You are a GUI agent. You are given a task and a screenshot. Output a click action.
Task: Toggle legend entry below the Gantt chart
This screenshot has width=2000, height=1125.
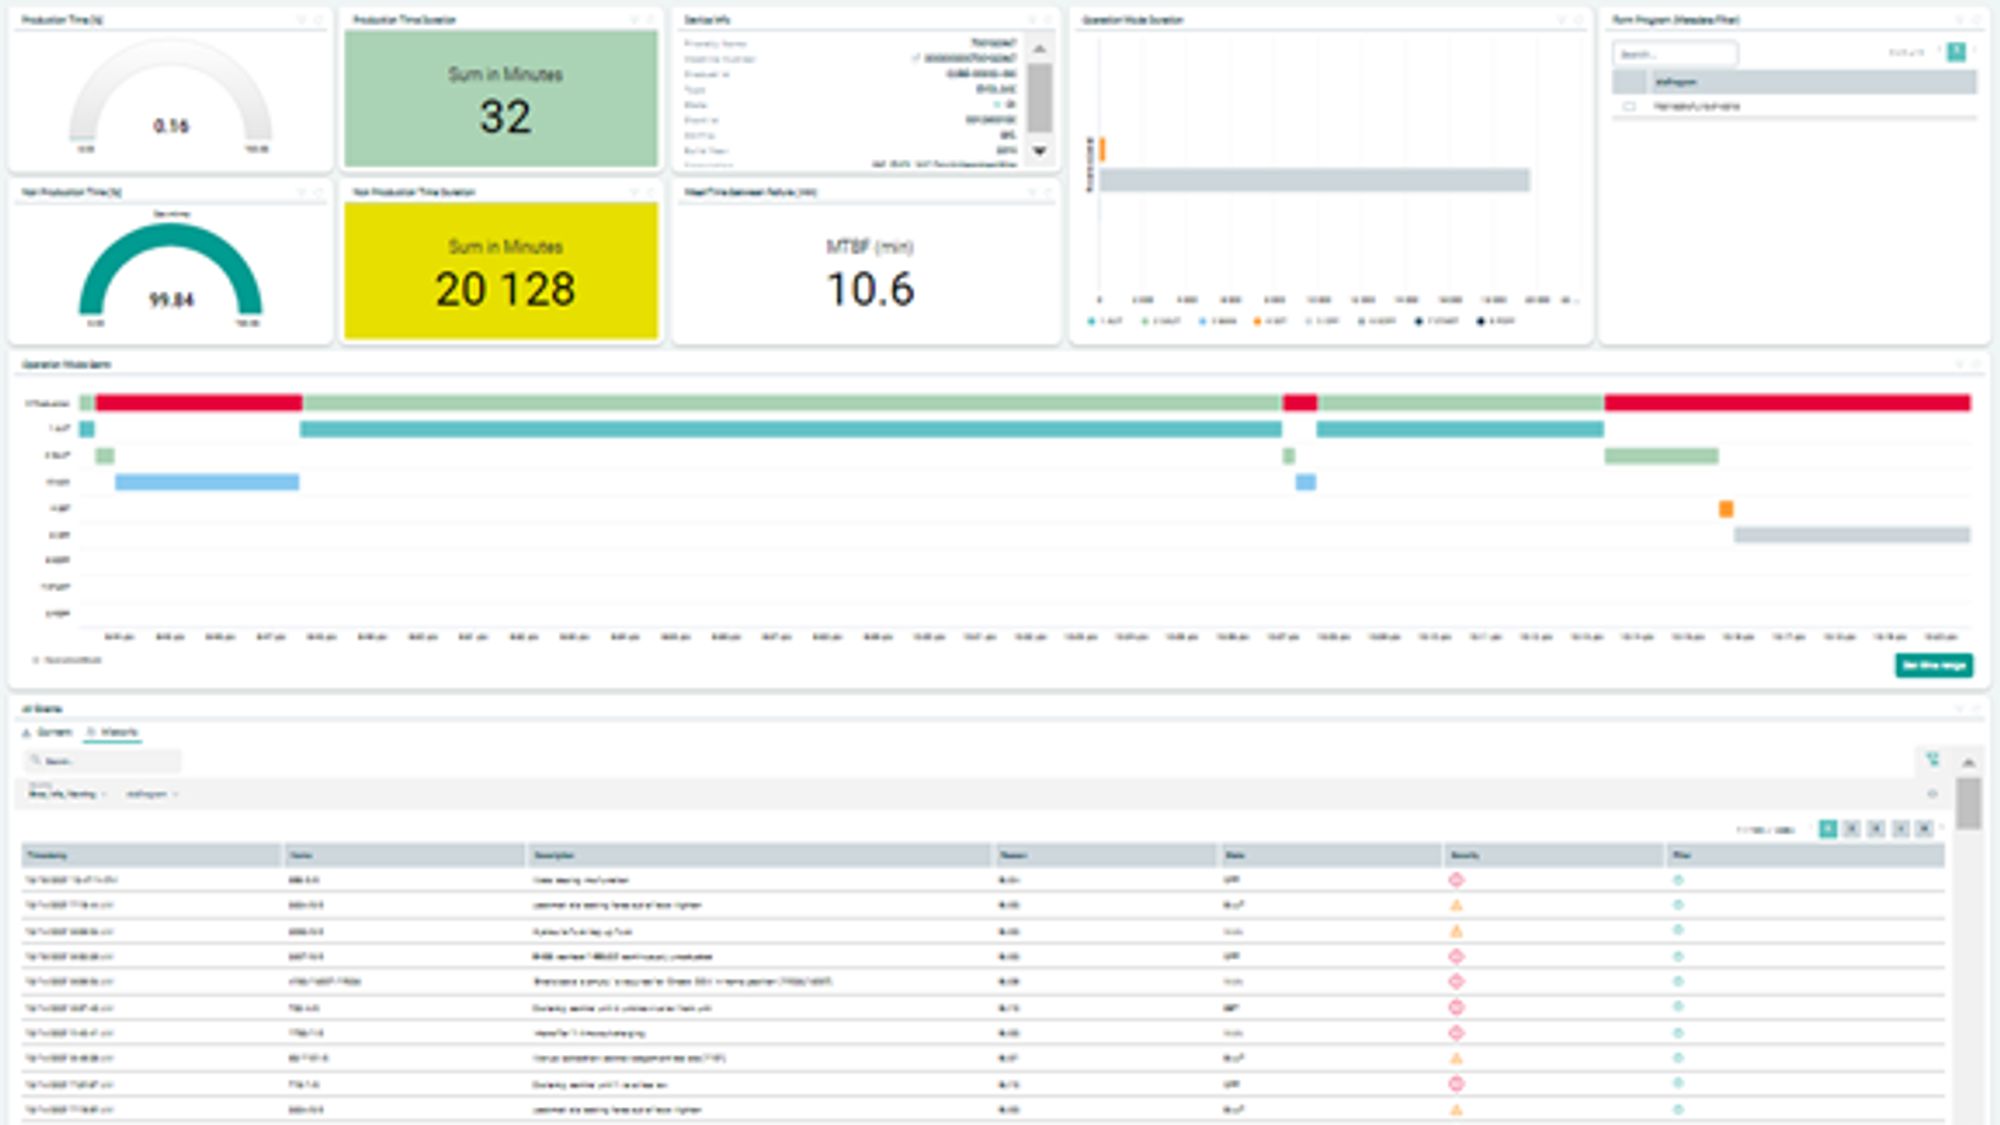[67, 660]
